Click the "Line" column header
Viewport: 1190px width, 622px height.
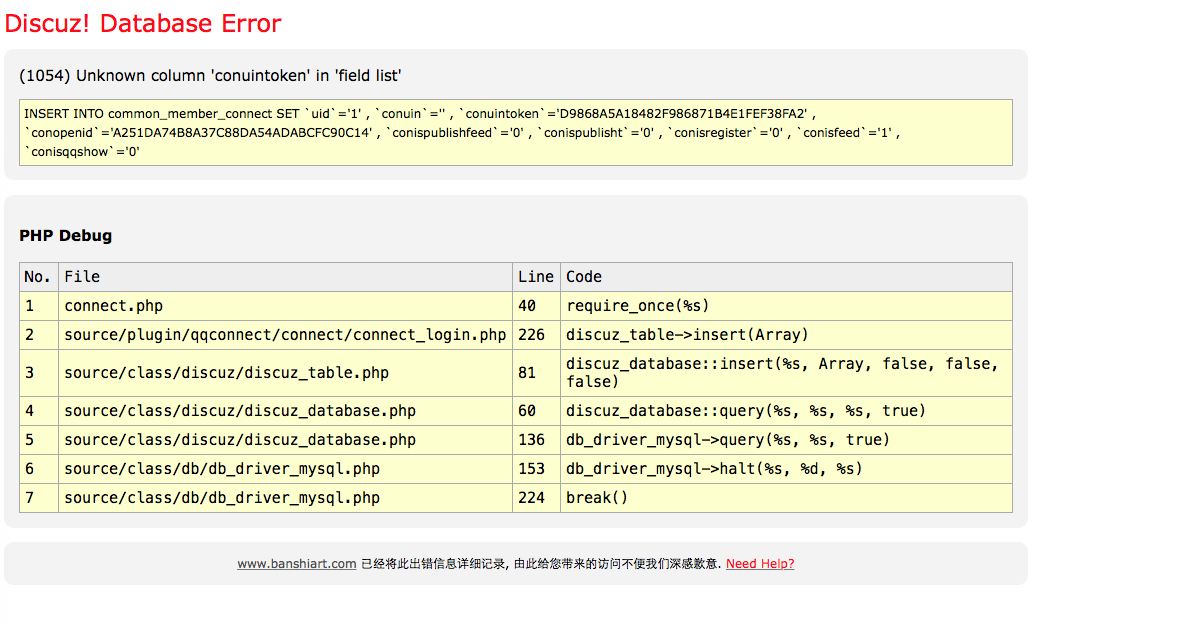pos(535,277)
